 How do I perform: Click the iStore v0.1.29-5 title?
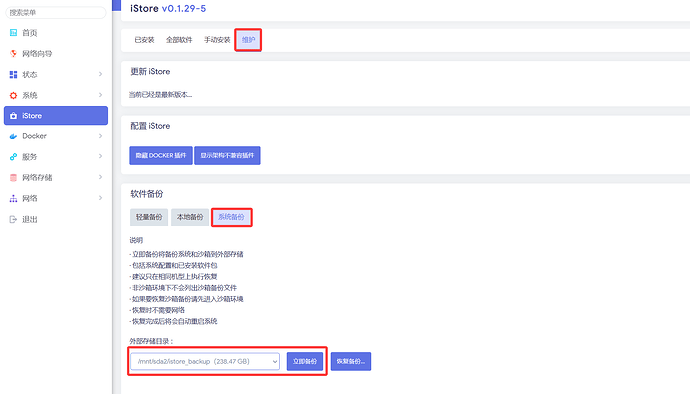tap(168, 8)
